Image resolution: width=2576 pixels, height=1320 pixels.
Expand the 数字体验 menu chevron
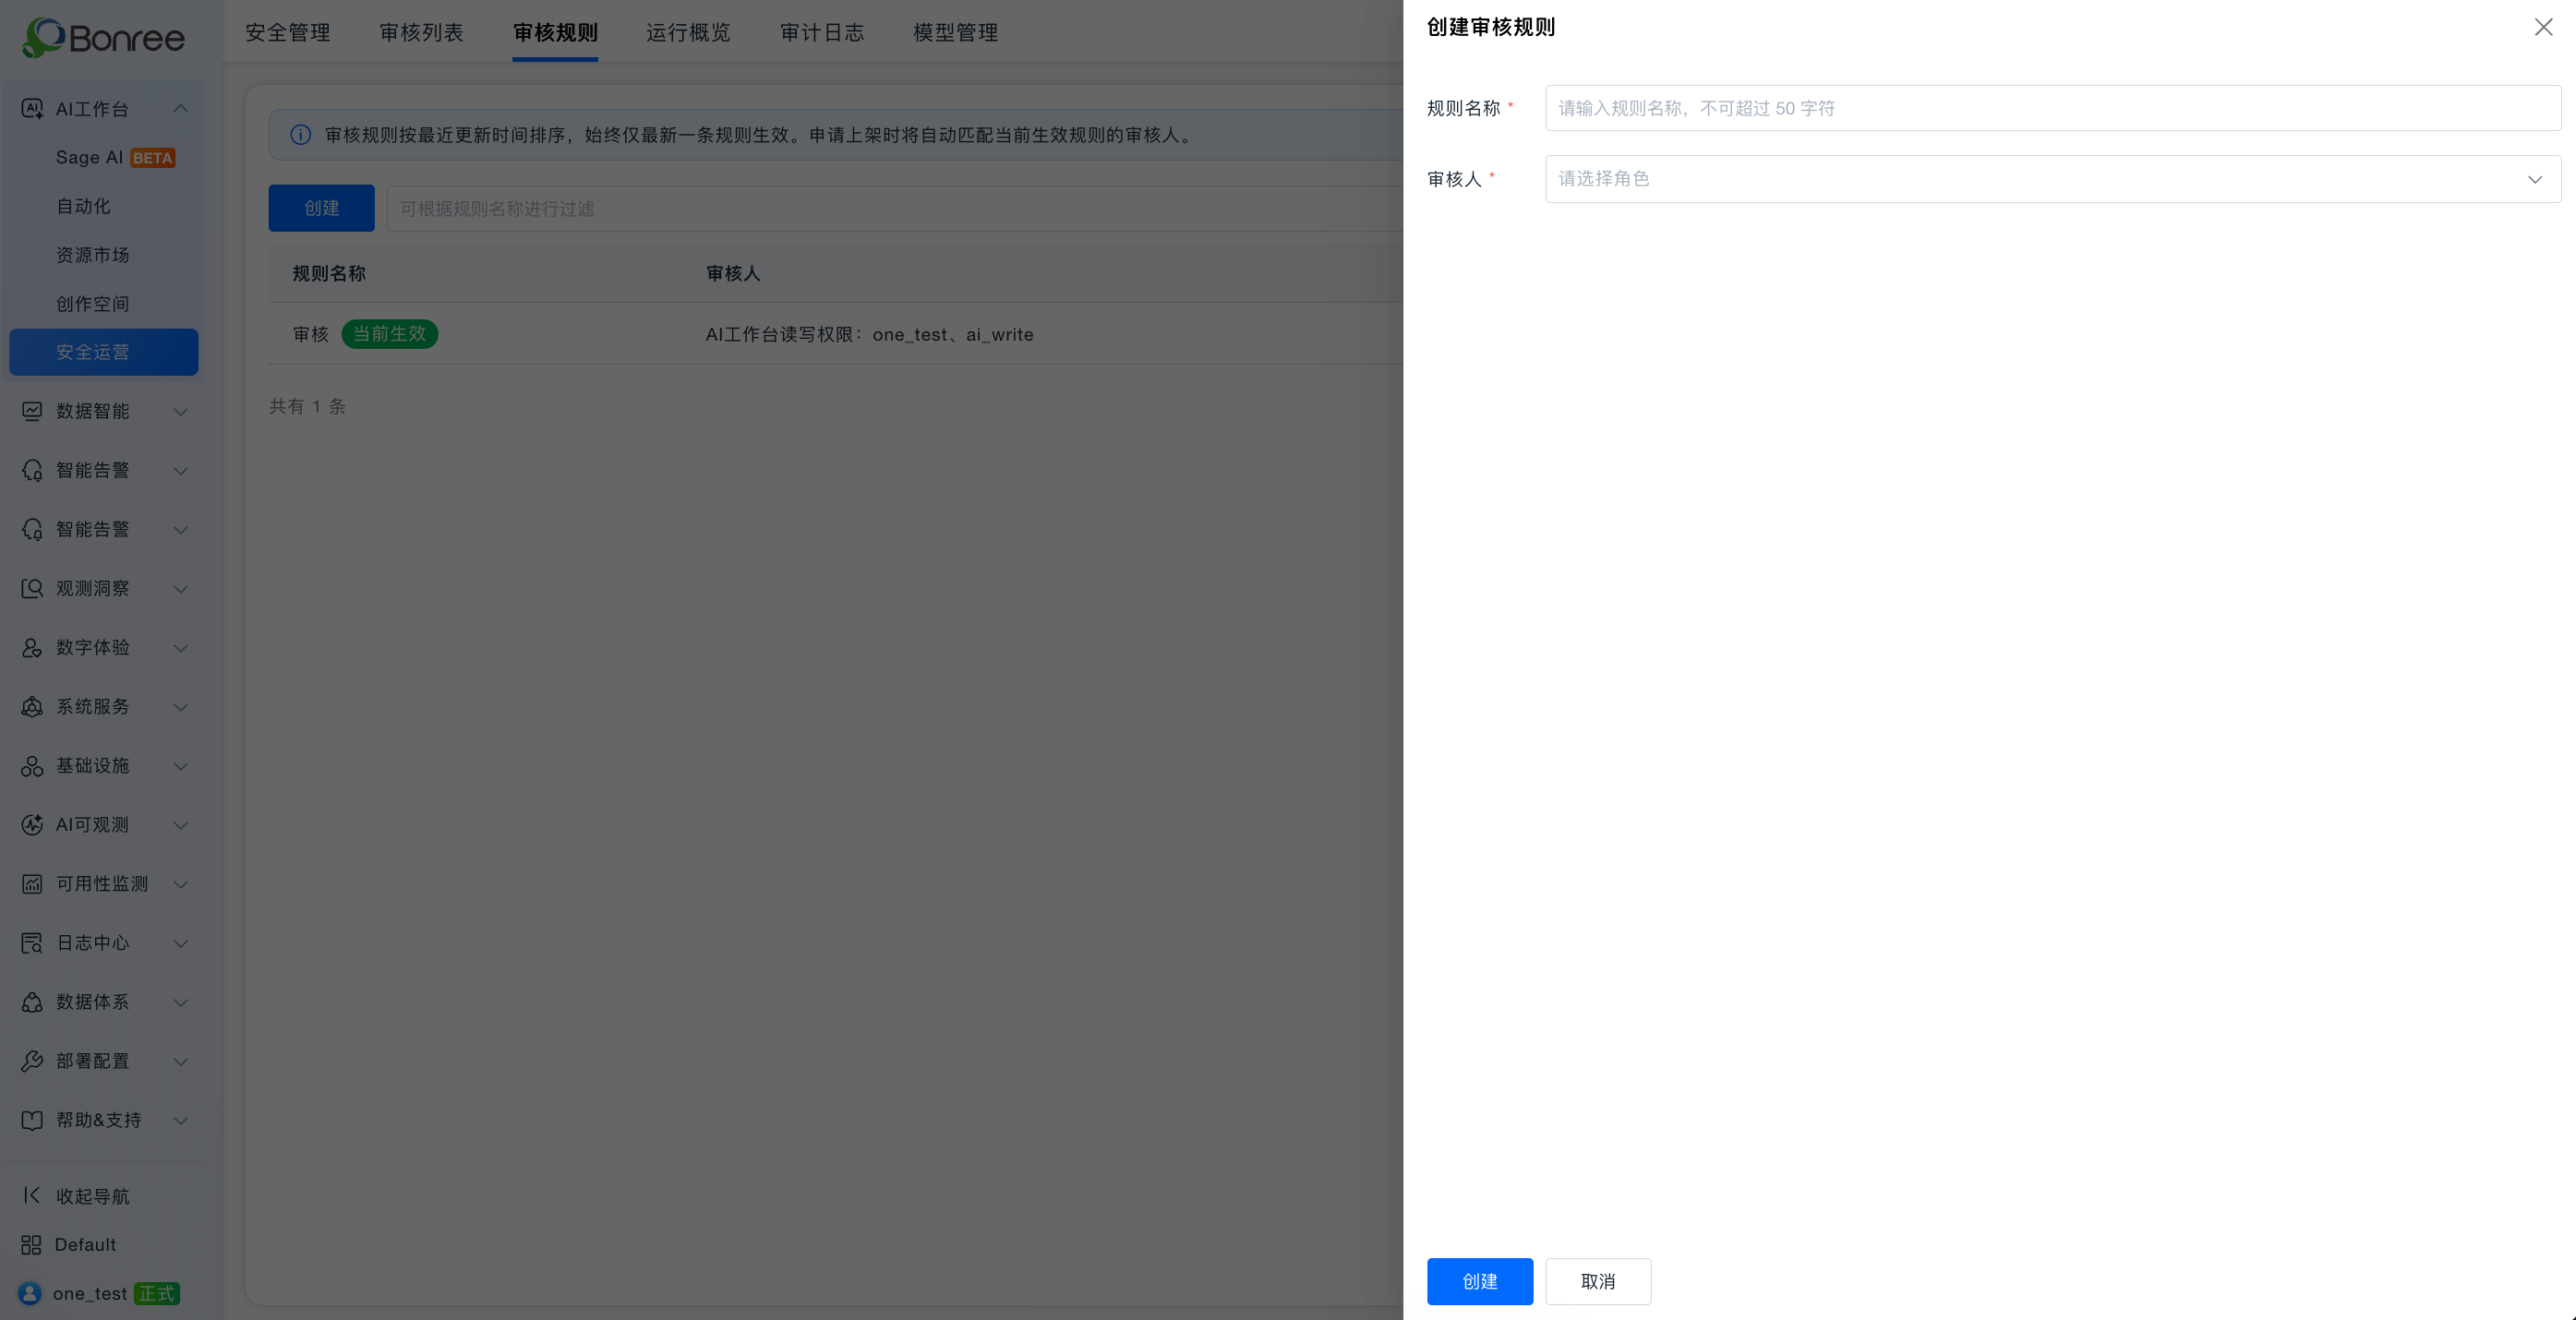coord(181,647)
